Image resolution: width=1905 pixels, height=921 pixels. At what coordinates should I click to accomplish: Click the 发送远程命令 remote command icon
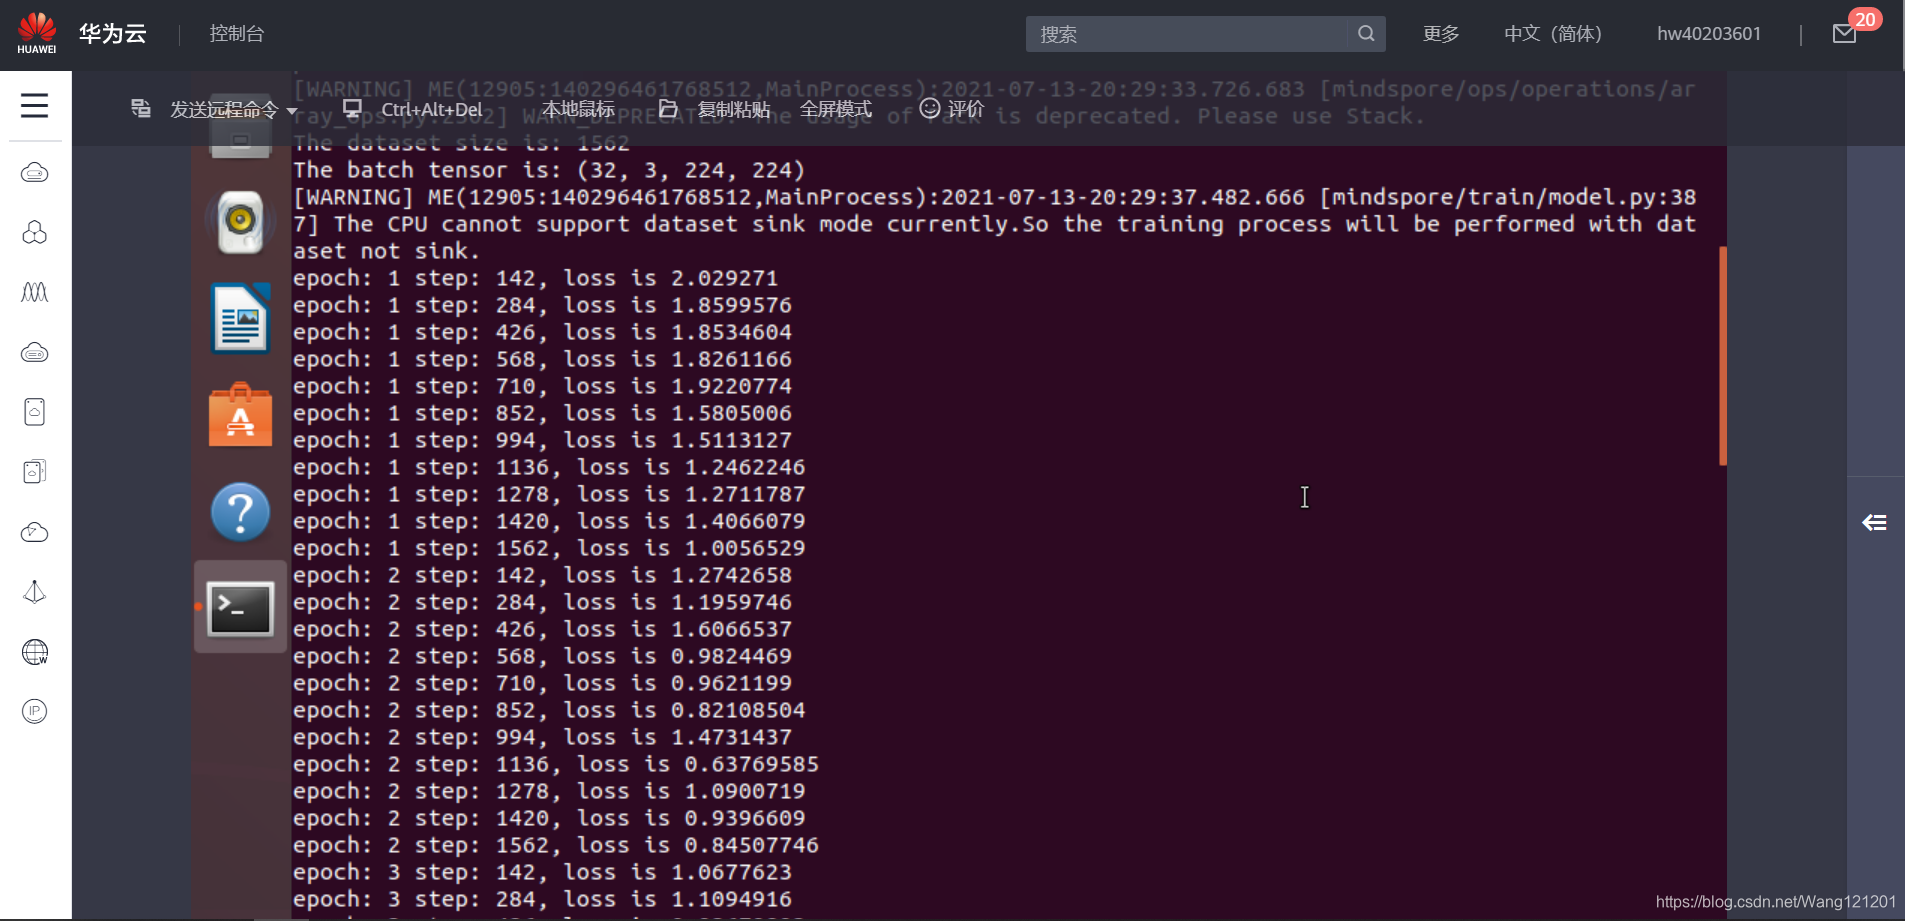point(141,108)
